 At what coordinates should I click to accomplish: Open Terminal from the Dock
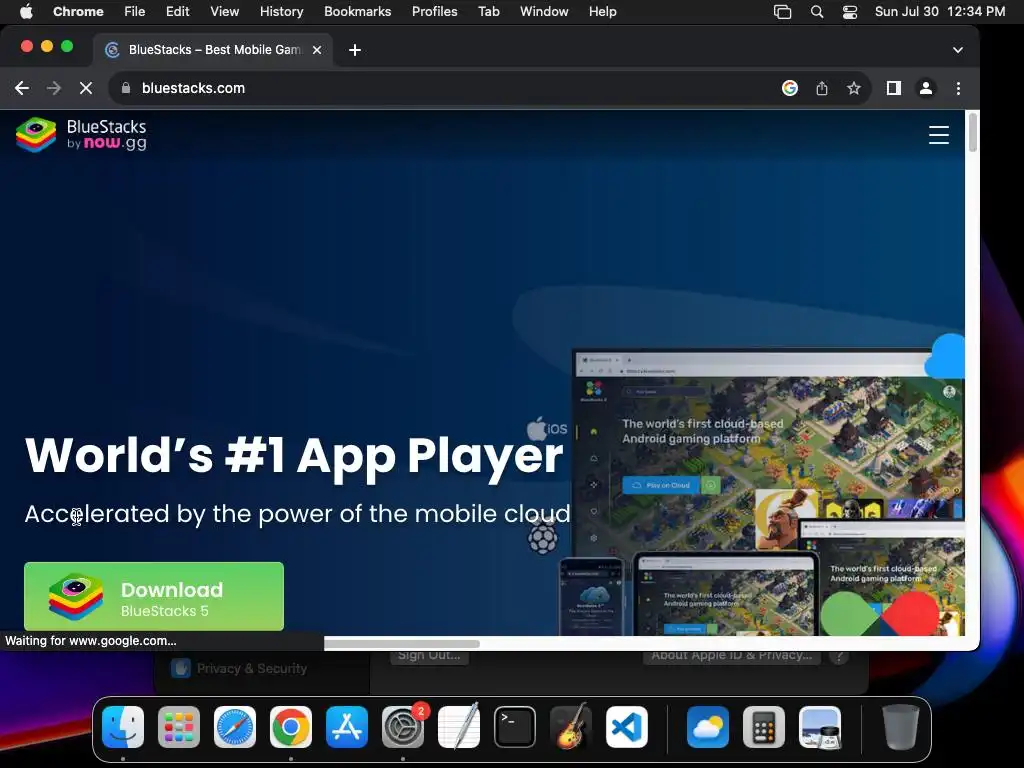coord(515,727)
